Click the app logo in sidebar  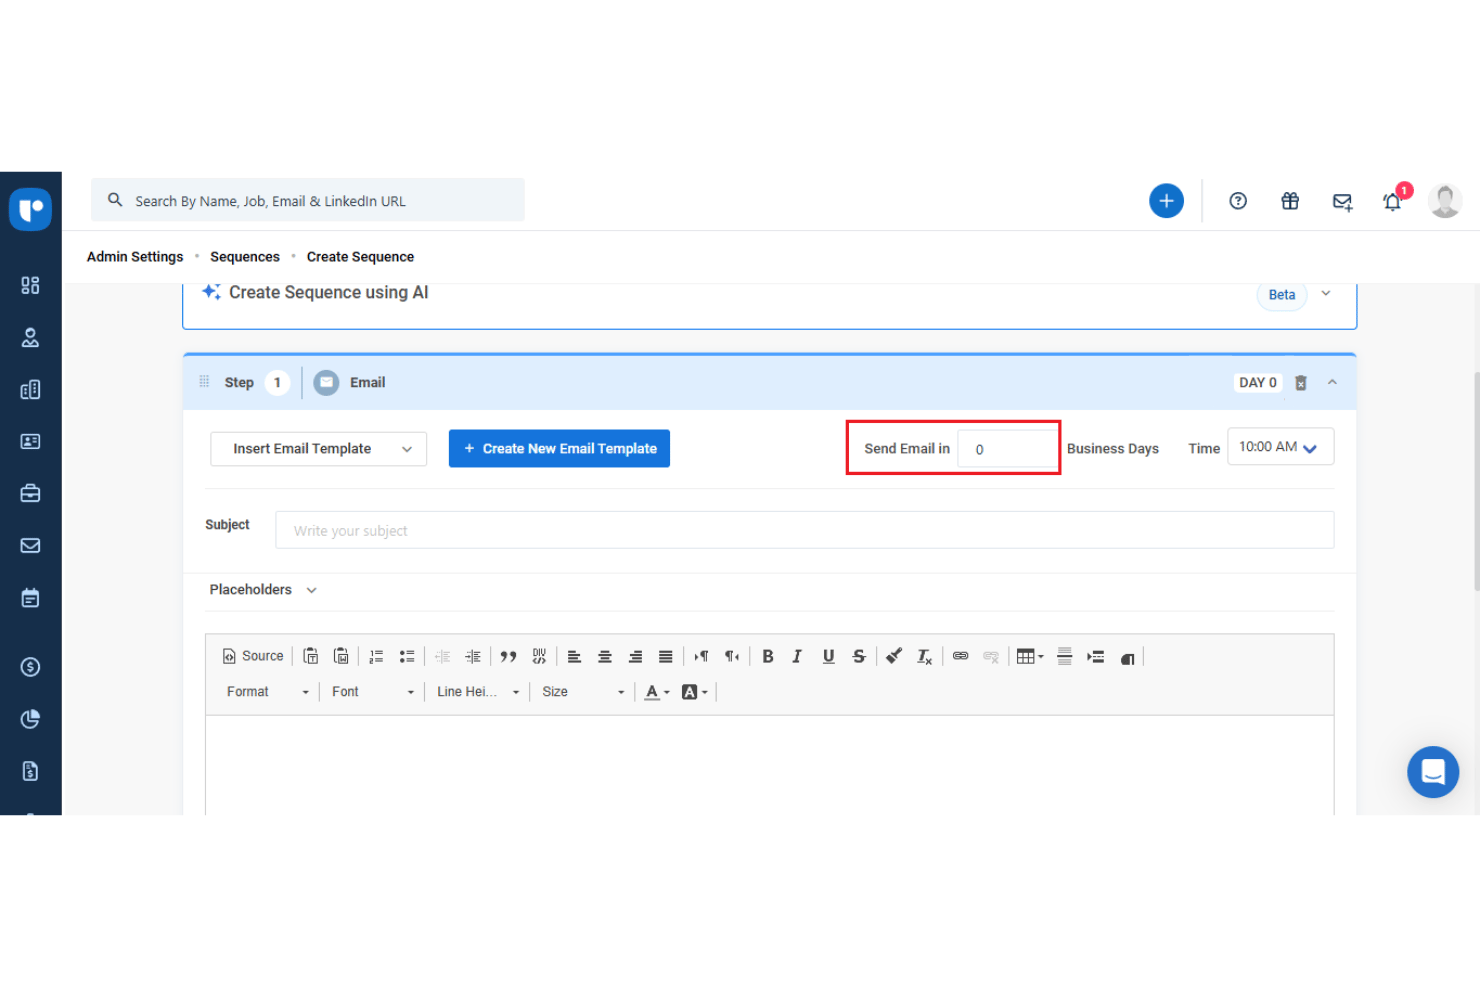[31, 209]
